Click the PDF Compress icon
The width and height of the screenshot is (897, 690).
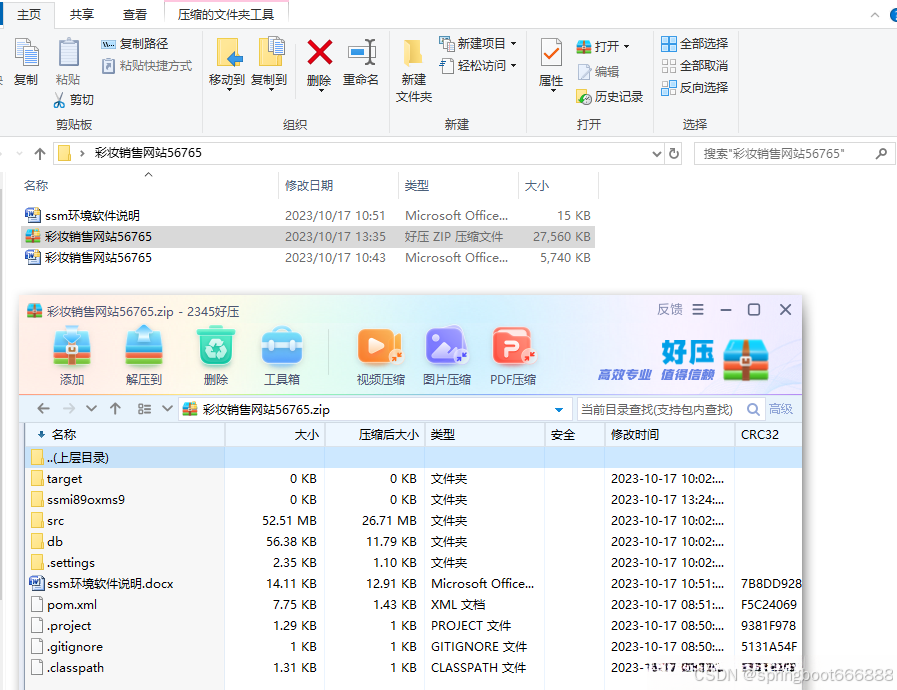514,346
